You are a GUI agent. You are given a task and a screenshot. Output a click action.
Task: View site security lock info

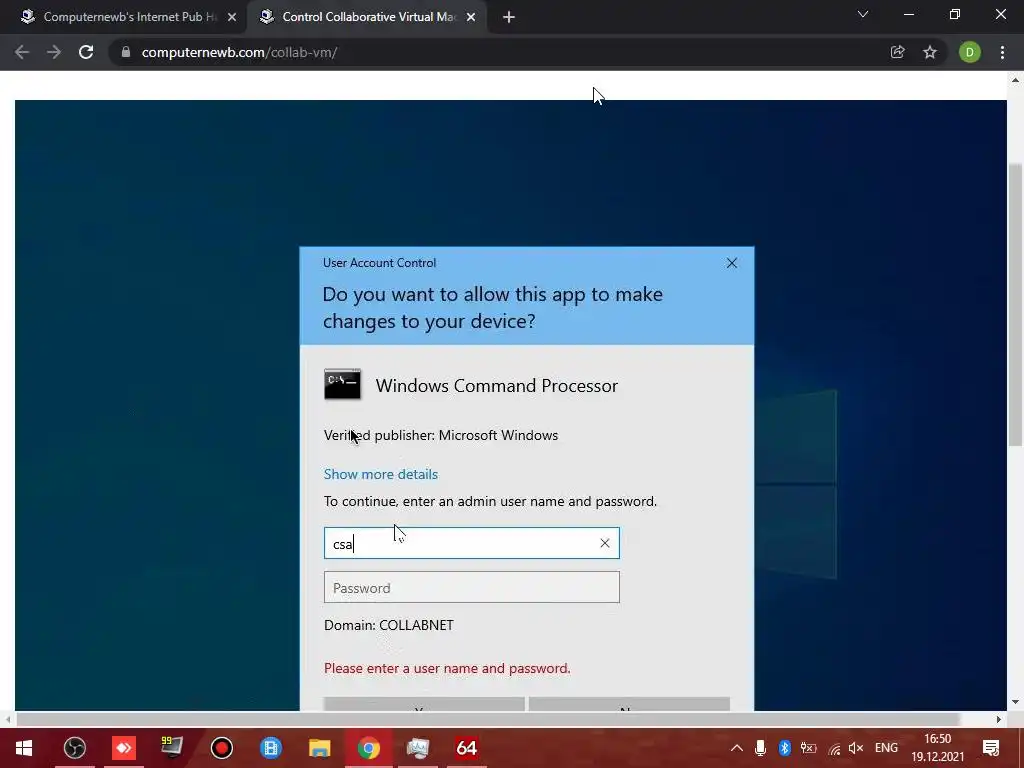(x=126, y=52)
